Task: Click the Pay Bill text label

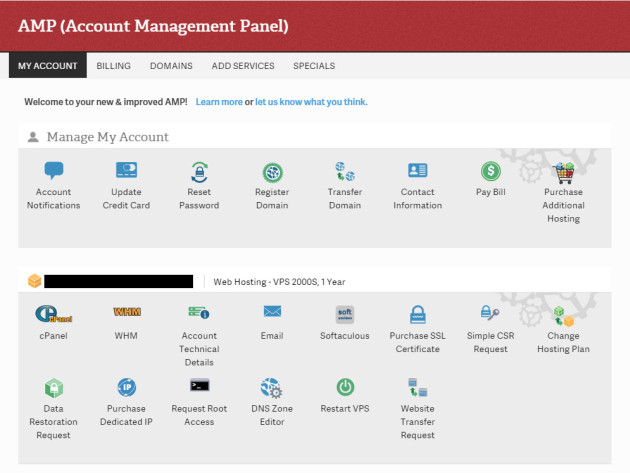Action: 491,192
